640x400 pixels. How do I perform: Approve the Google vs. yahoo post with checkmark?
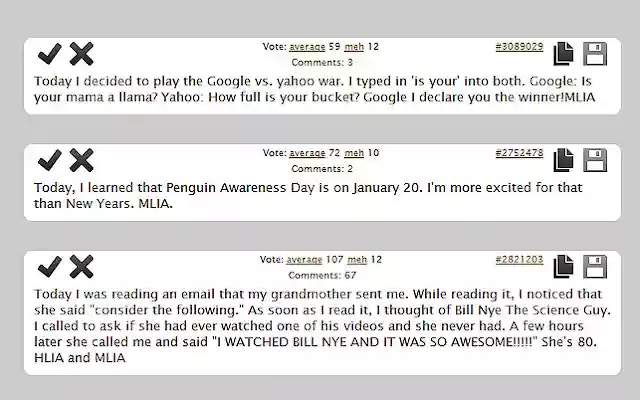pyautogui.click(x=48, y=54)
